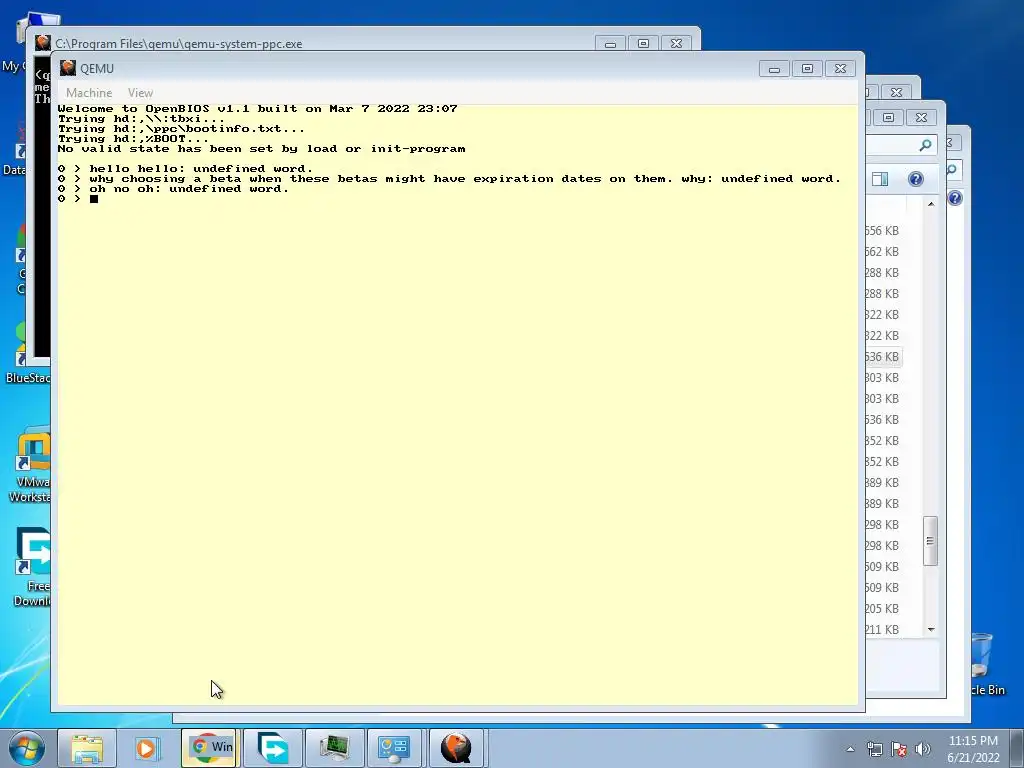Click the OpenBIOS prompt input line in QEMU
Image resolution: width=1024 pixels, height=768 pixels.
point(457,199)
